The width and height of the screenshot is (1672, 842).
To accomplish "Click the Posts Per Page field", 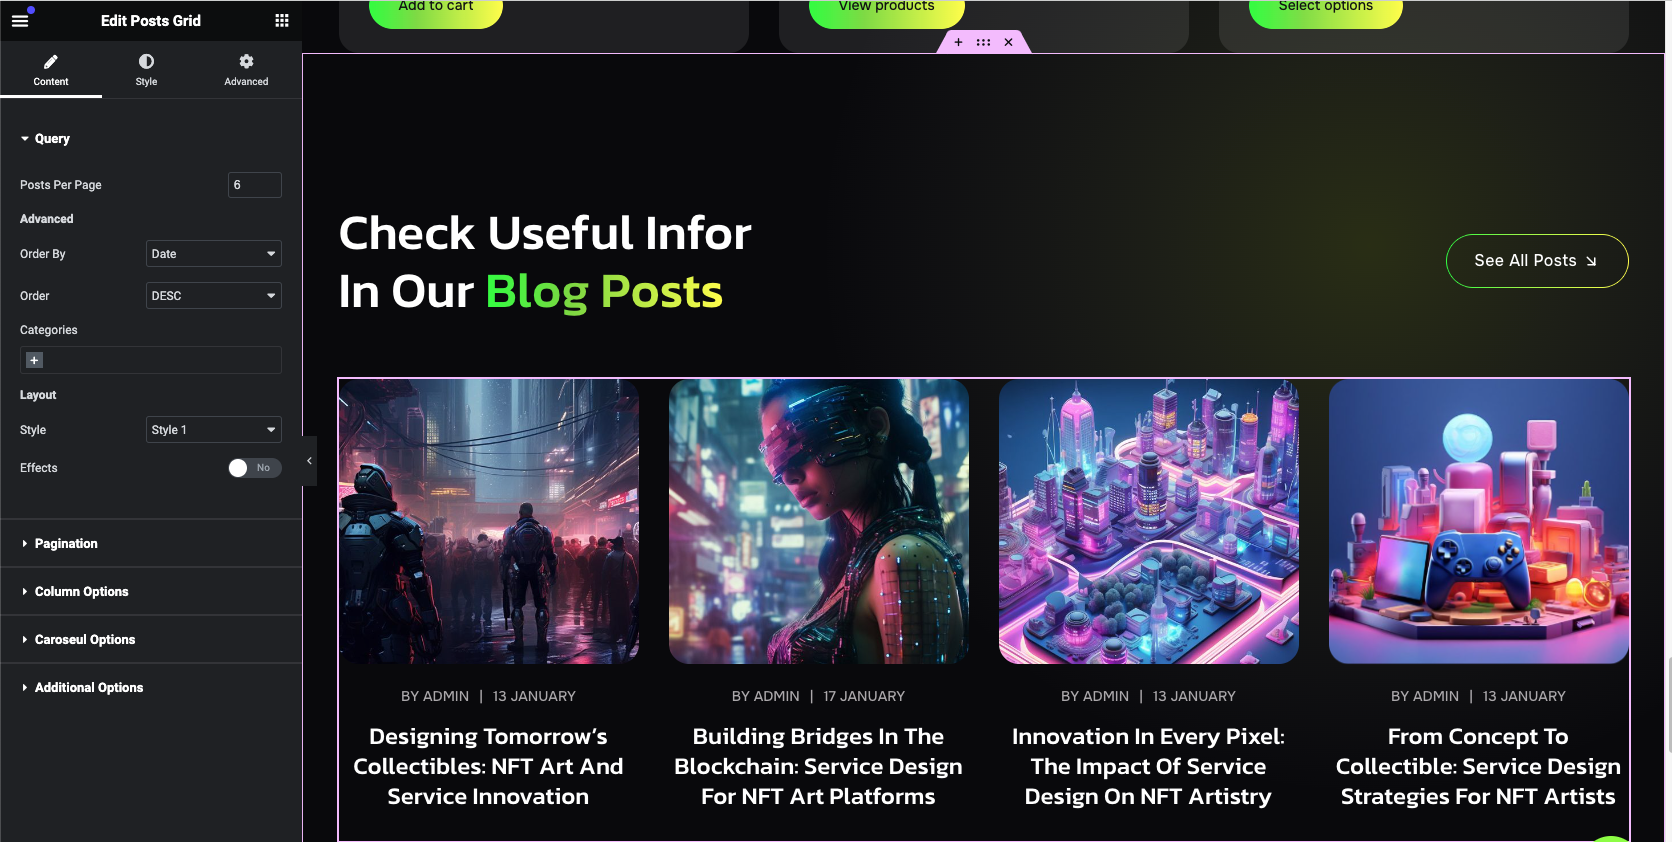I will pos(255,185).
